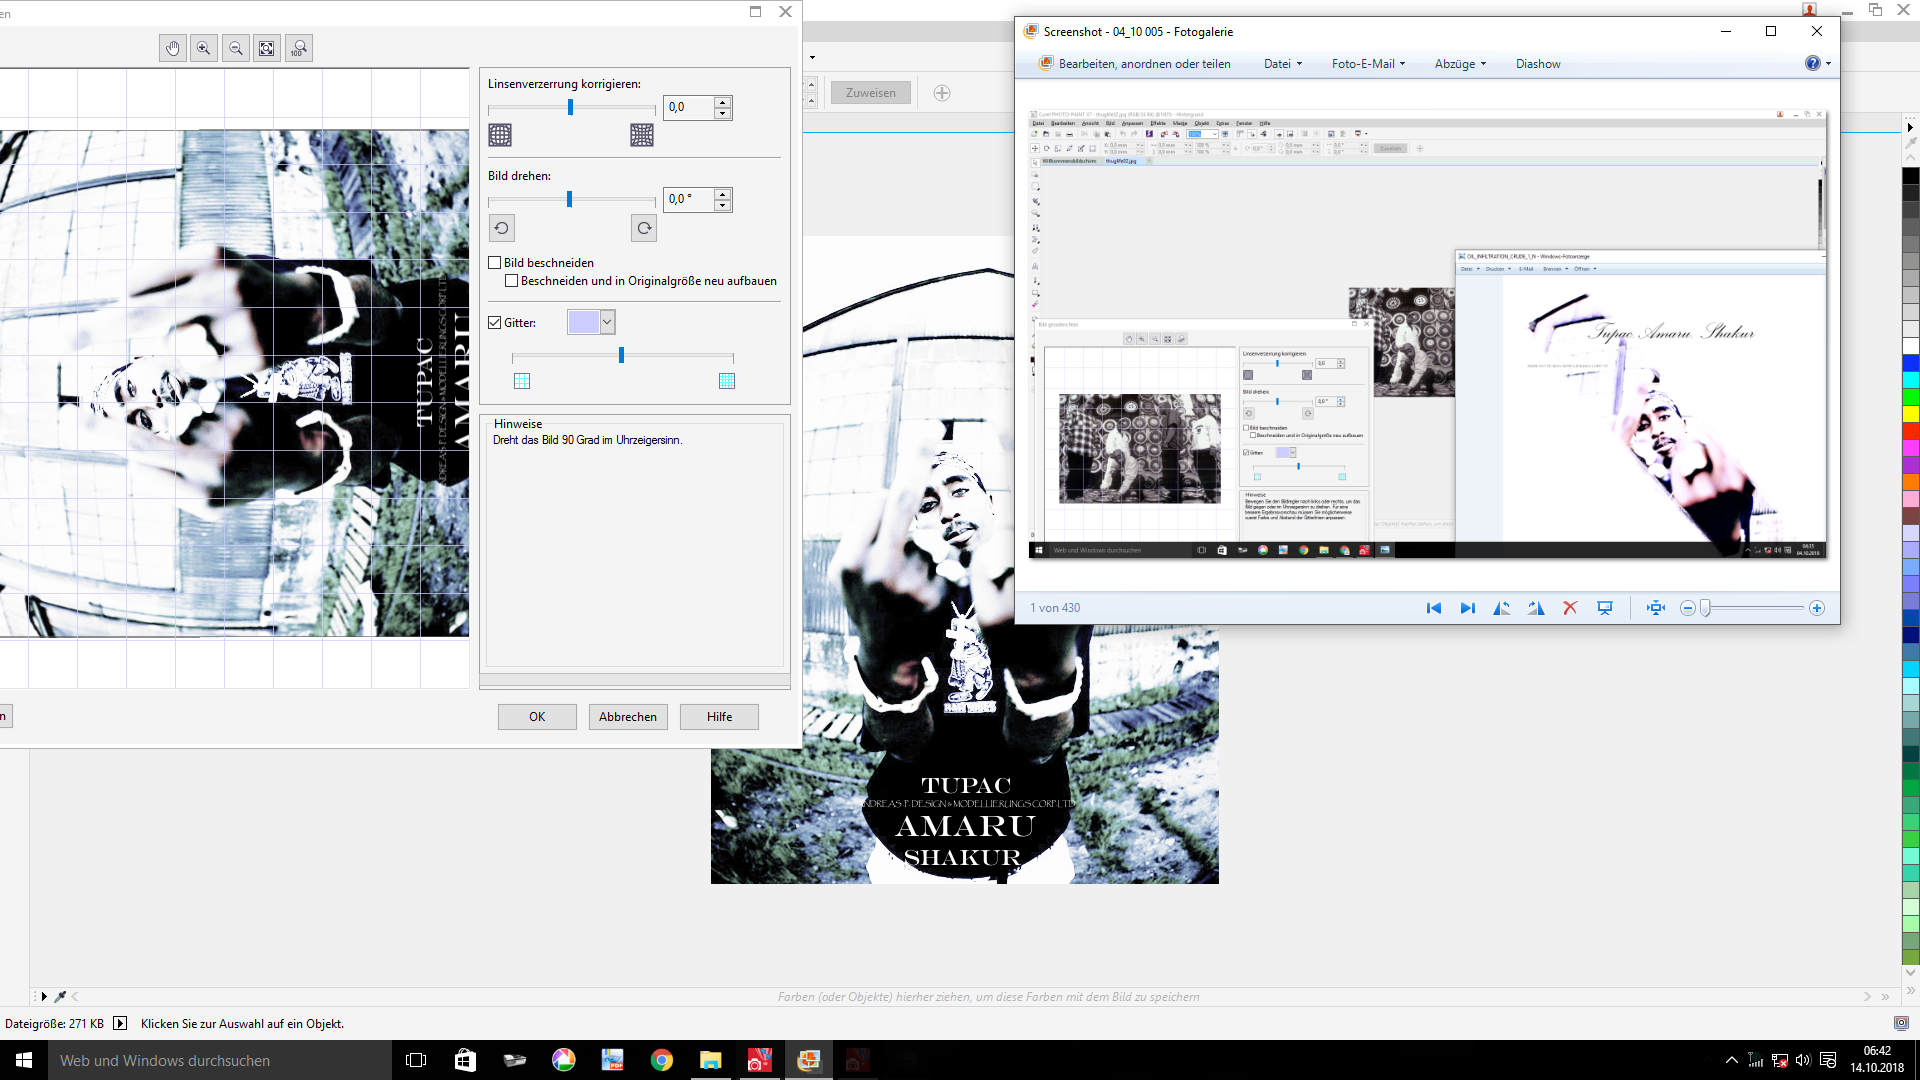Click the Fotogalerie zoom slider handle
Image resolution: width=1920 pixels, height=1080 pixels.
click(1706, 608)
